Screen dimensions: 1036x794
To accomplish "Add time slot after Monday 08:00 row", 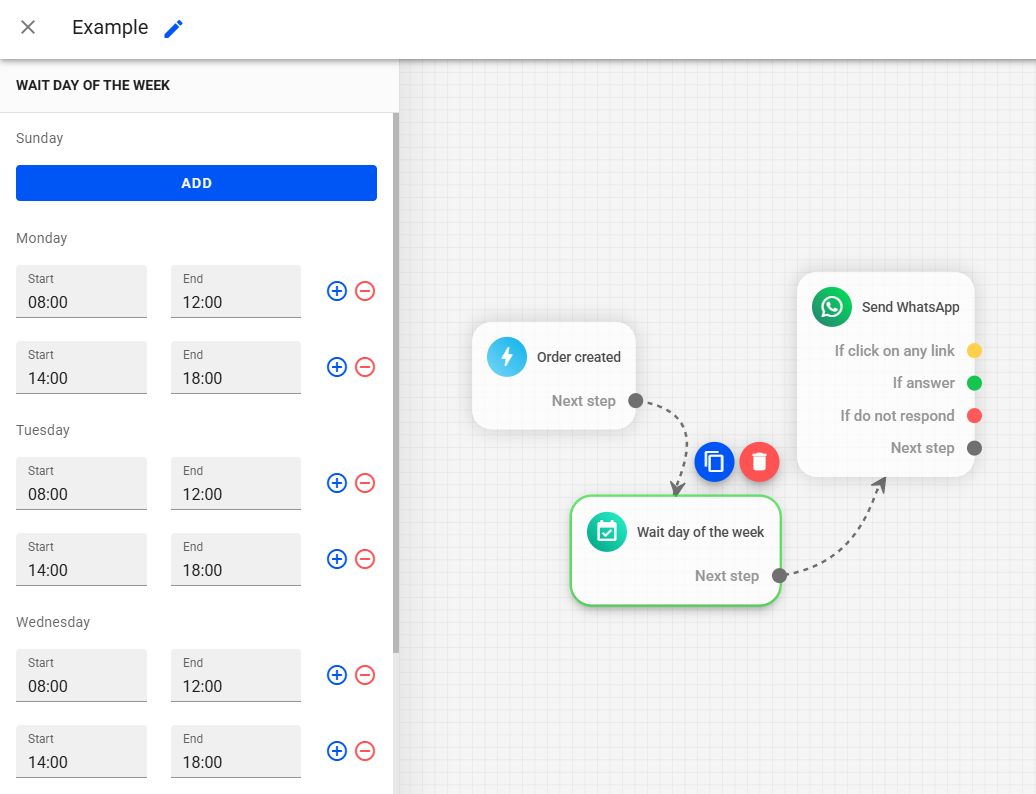I will (337, 291).
